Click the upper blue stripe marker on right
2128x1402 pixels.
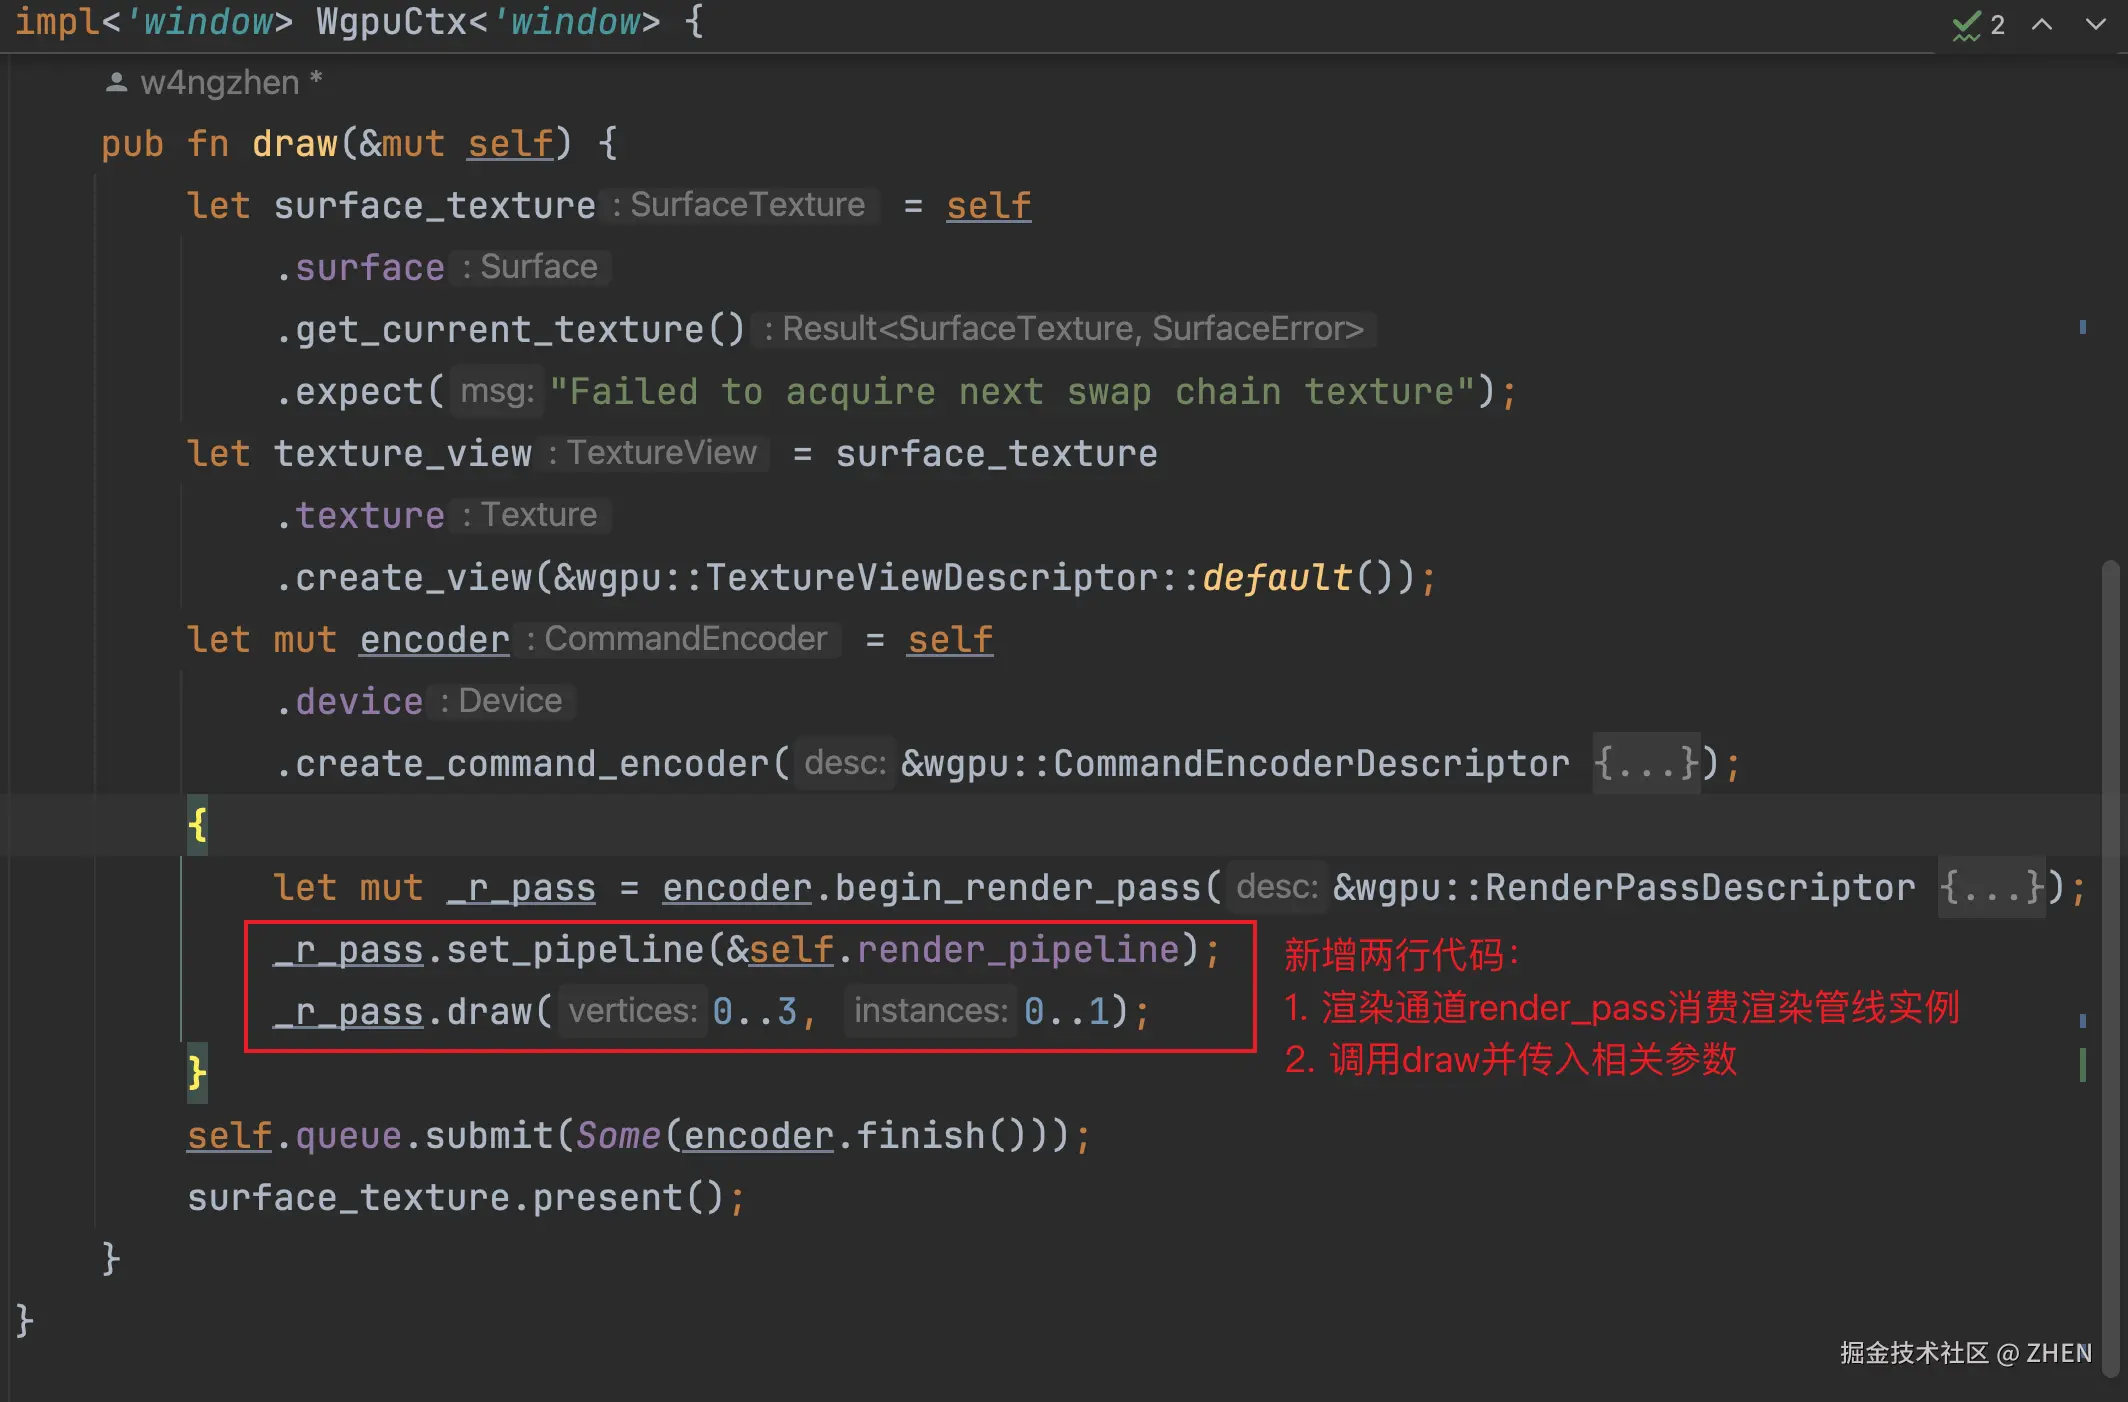pos(2083,327)
